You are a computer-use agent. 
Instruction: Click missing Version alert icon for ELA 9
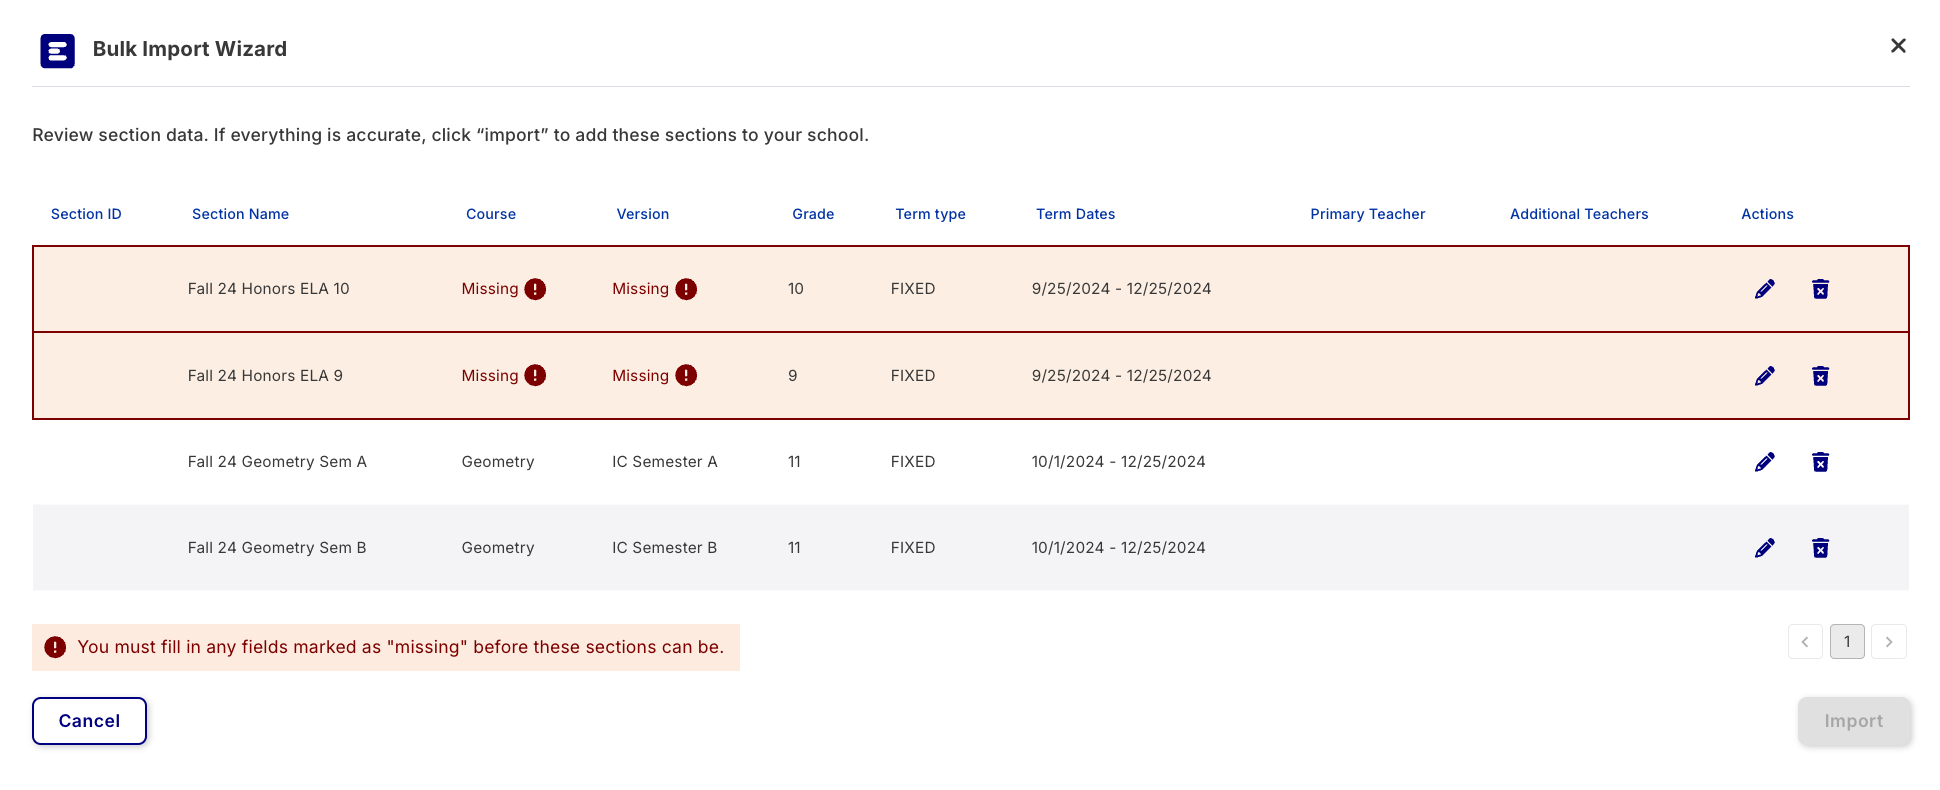[x=686, y=376]
